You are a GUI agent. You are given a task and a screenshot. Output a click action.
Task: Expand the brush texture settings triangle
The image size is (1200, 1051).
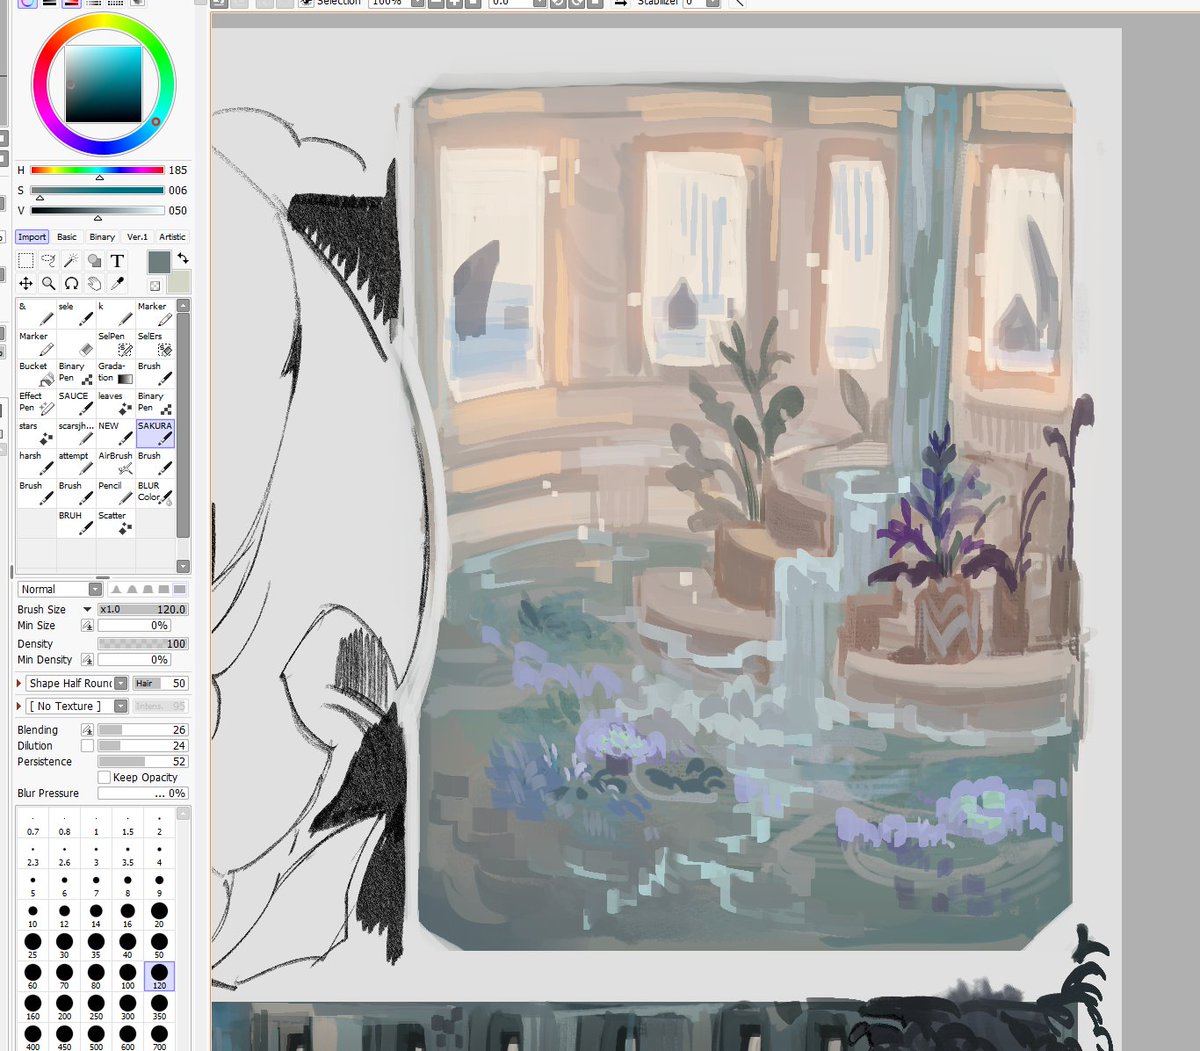click(20, 706)
